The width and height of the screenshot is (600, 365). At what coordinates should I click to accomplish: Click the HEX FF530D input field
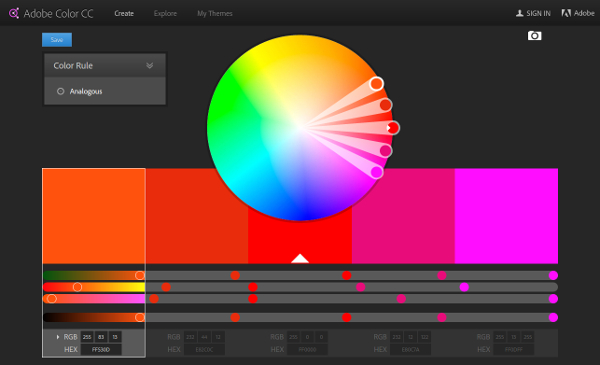point(101,349)
